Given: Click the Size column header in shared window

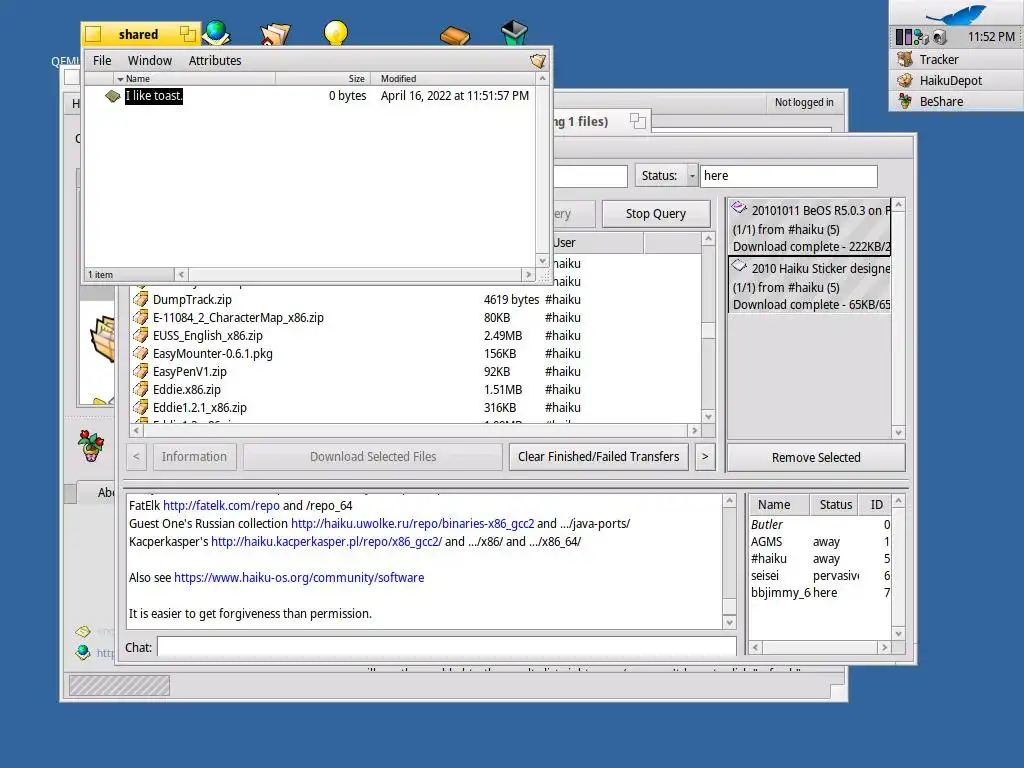Looking at the screenshot, I should [x=323, y=78].
